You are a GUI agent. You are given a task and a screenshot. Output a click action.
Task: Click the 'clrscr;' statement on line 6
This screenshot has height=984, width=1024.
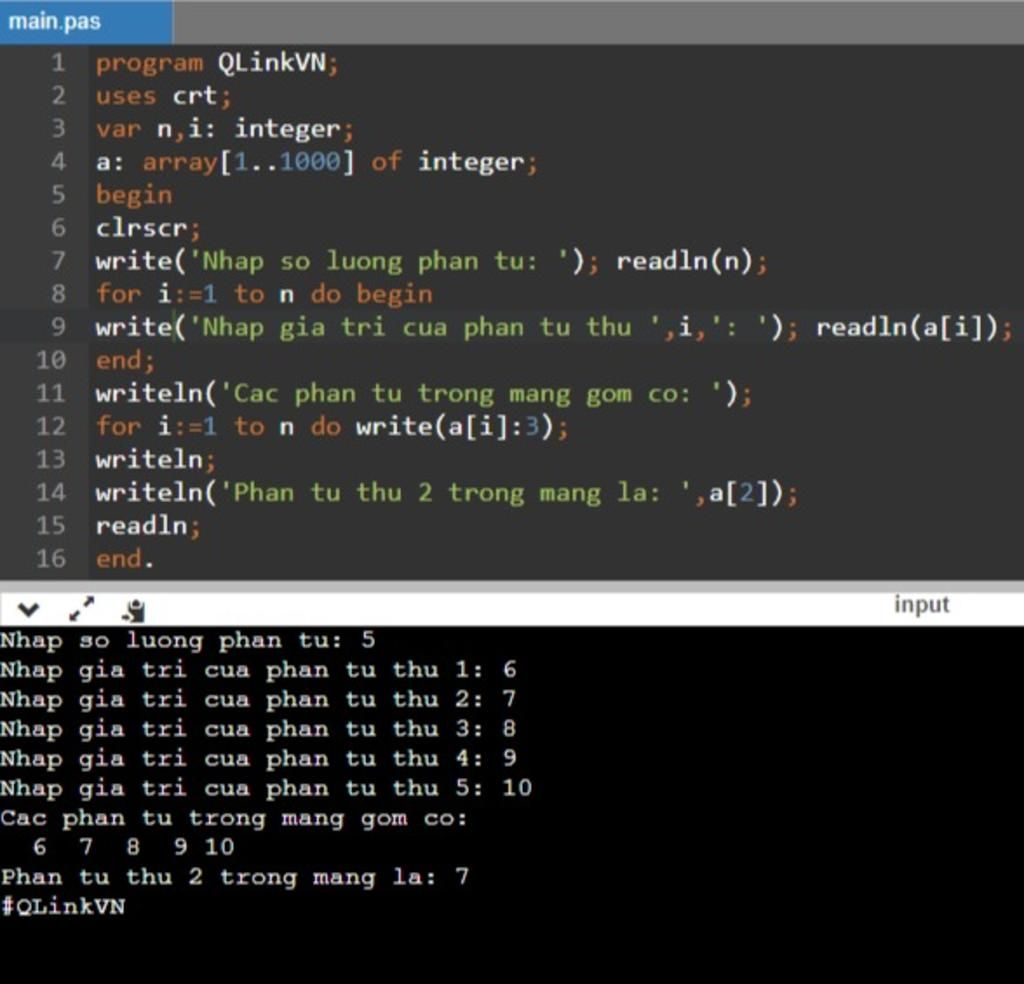coord(148,229)
